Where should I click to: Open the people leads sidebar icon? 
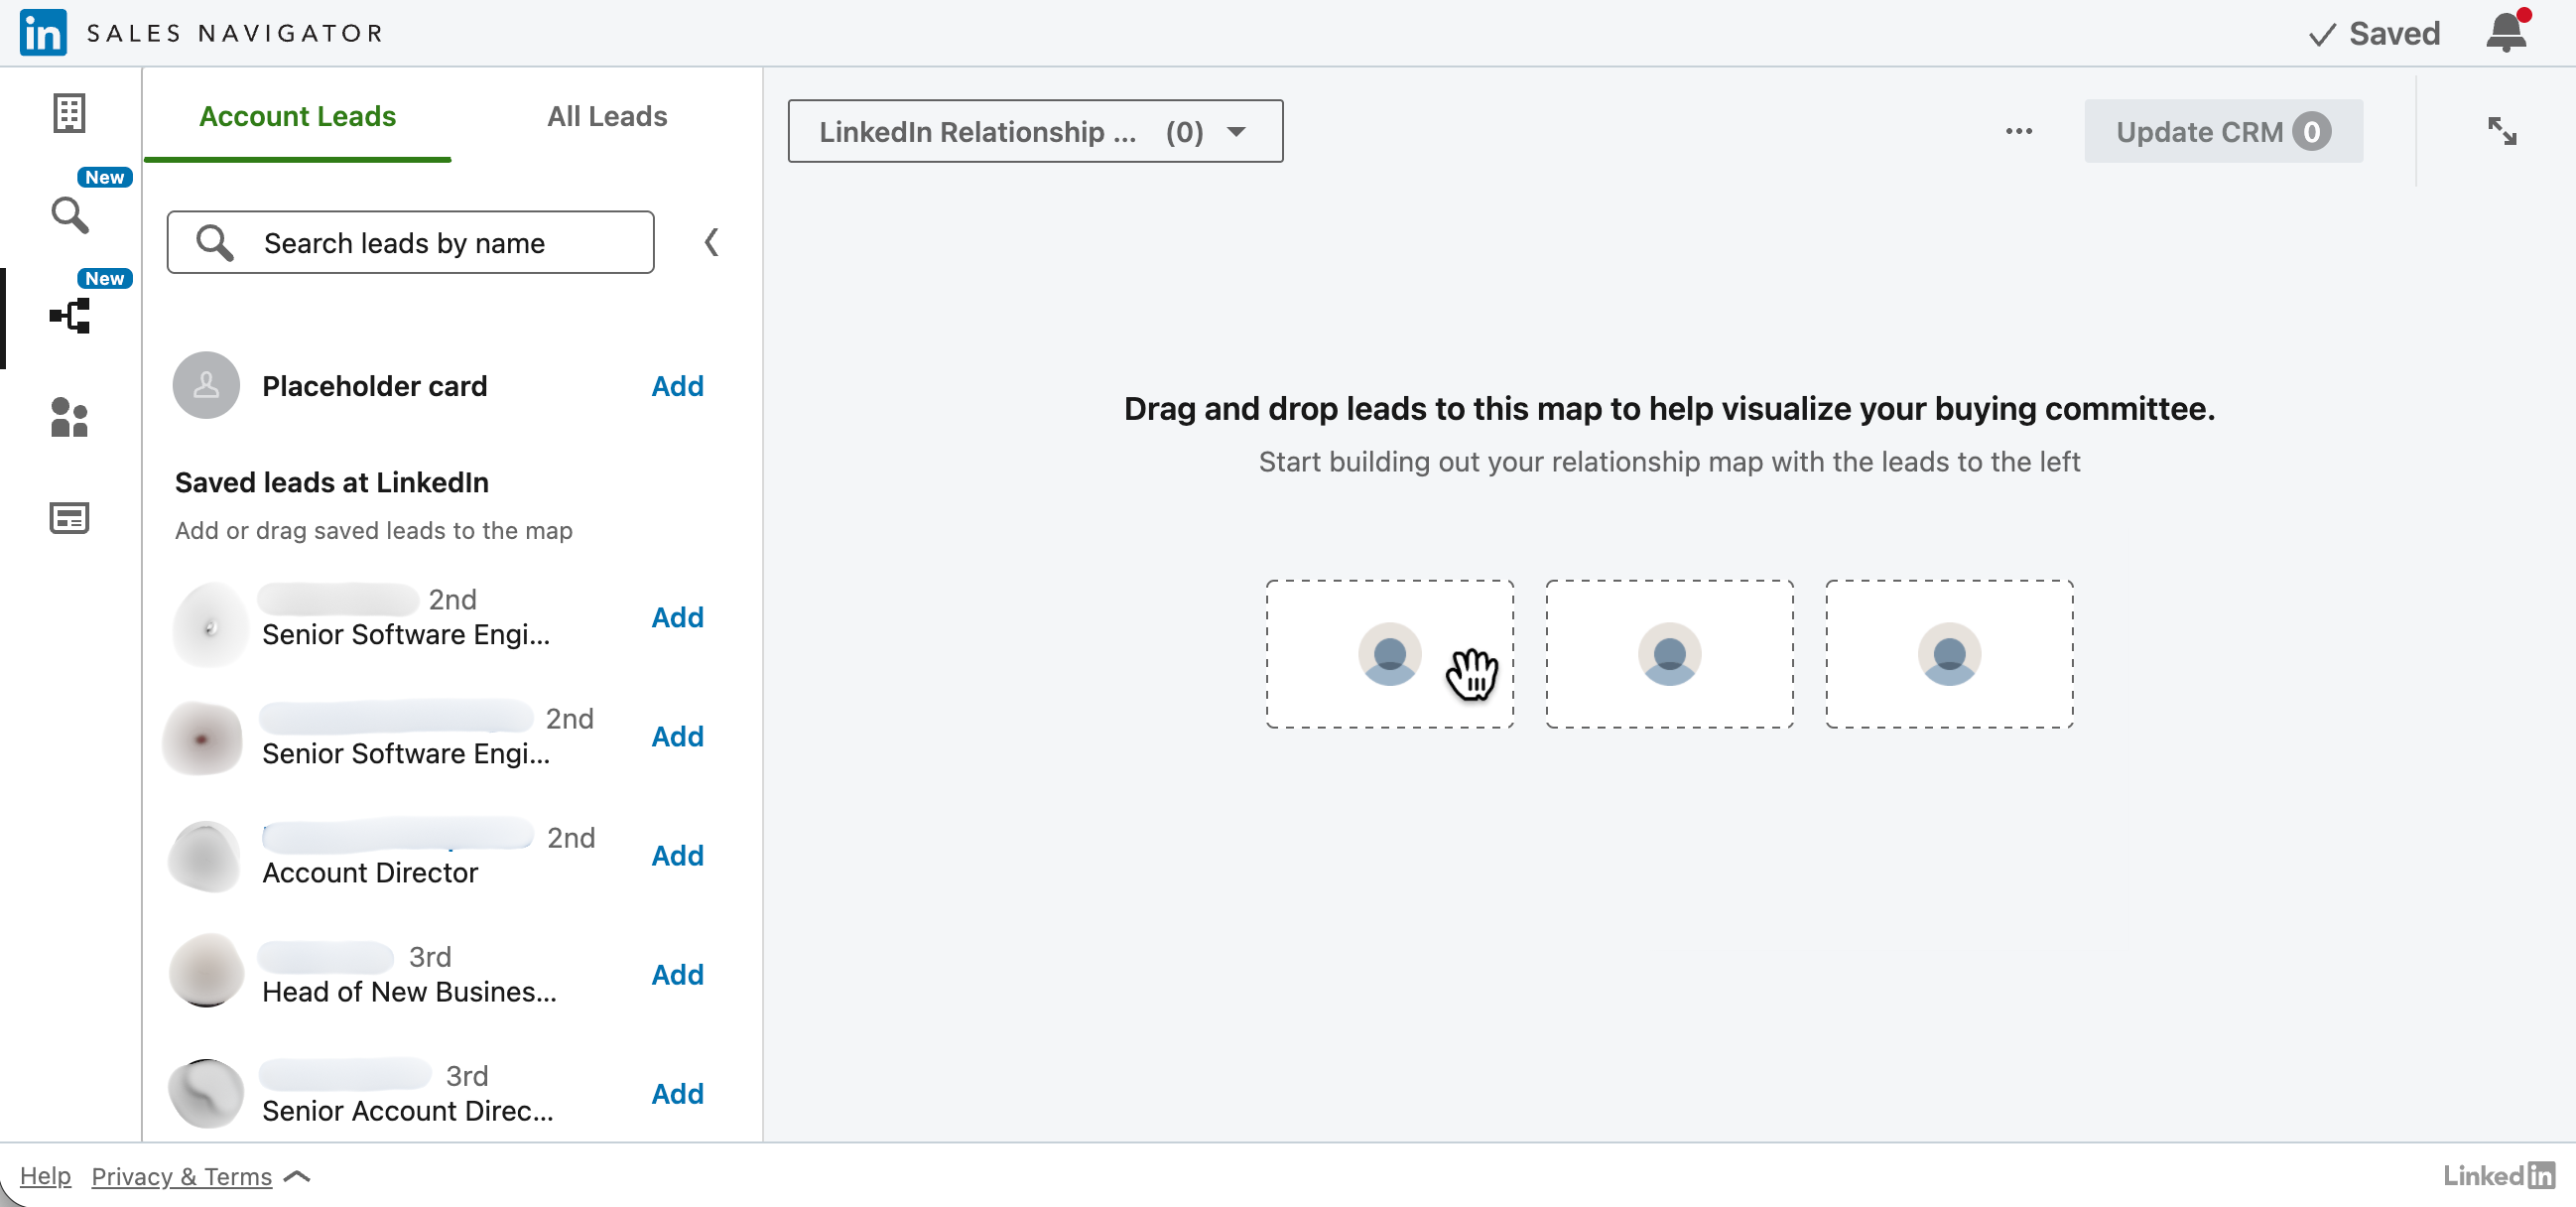pos(69,417)
